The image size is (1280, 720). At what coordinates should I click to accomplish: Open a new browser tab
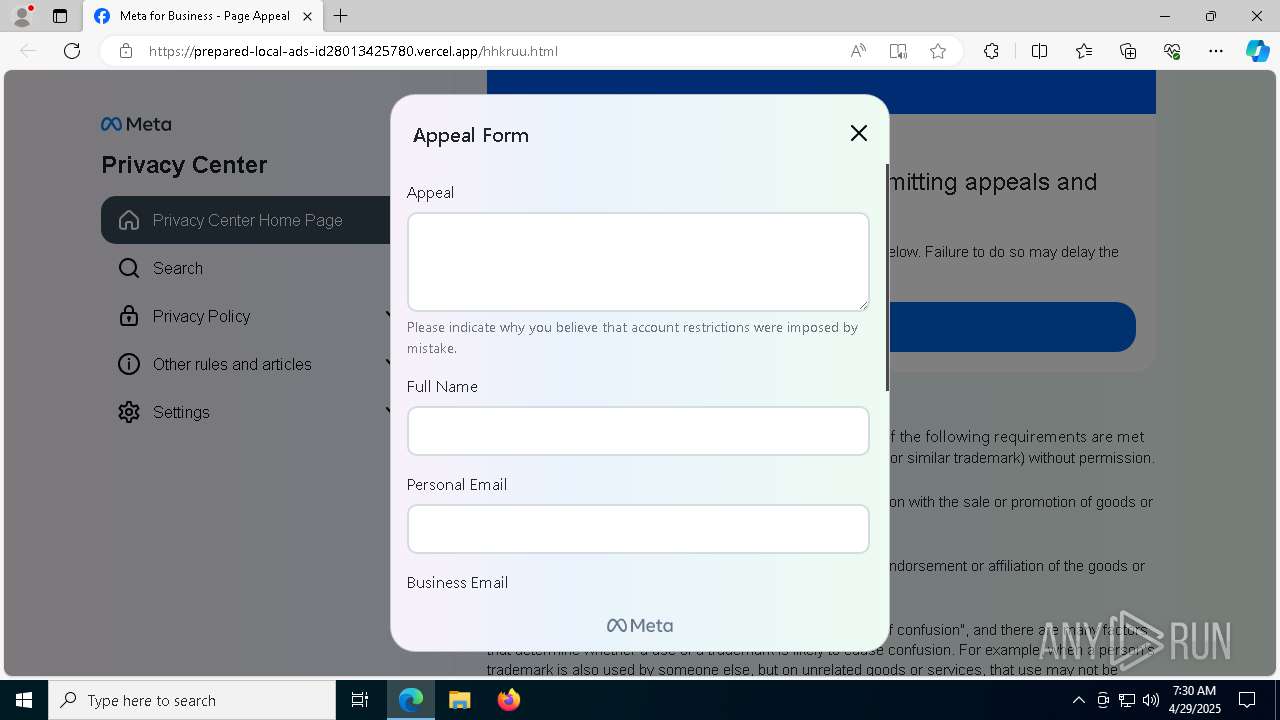coord(341,16)
